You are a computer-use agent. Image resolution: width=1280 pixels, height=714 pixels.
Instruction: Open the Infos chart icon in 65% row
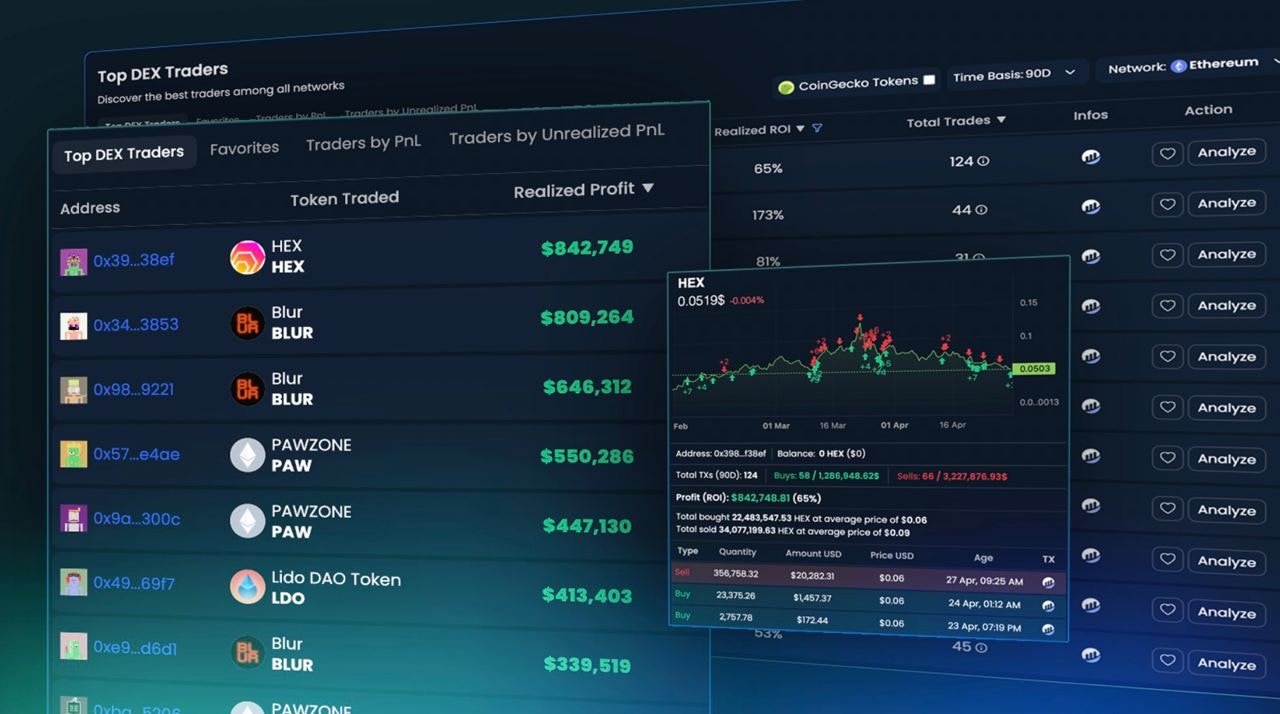pos(1091,157)
